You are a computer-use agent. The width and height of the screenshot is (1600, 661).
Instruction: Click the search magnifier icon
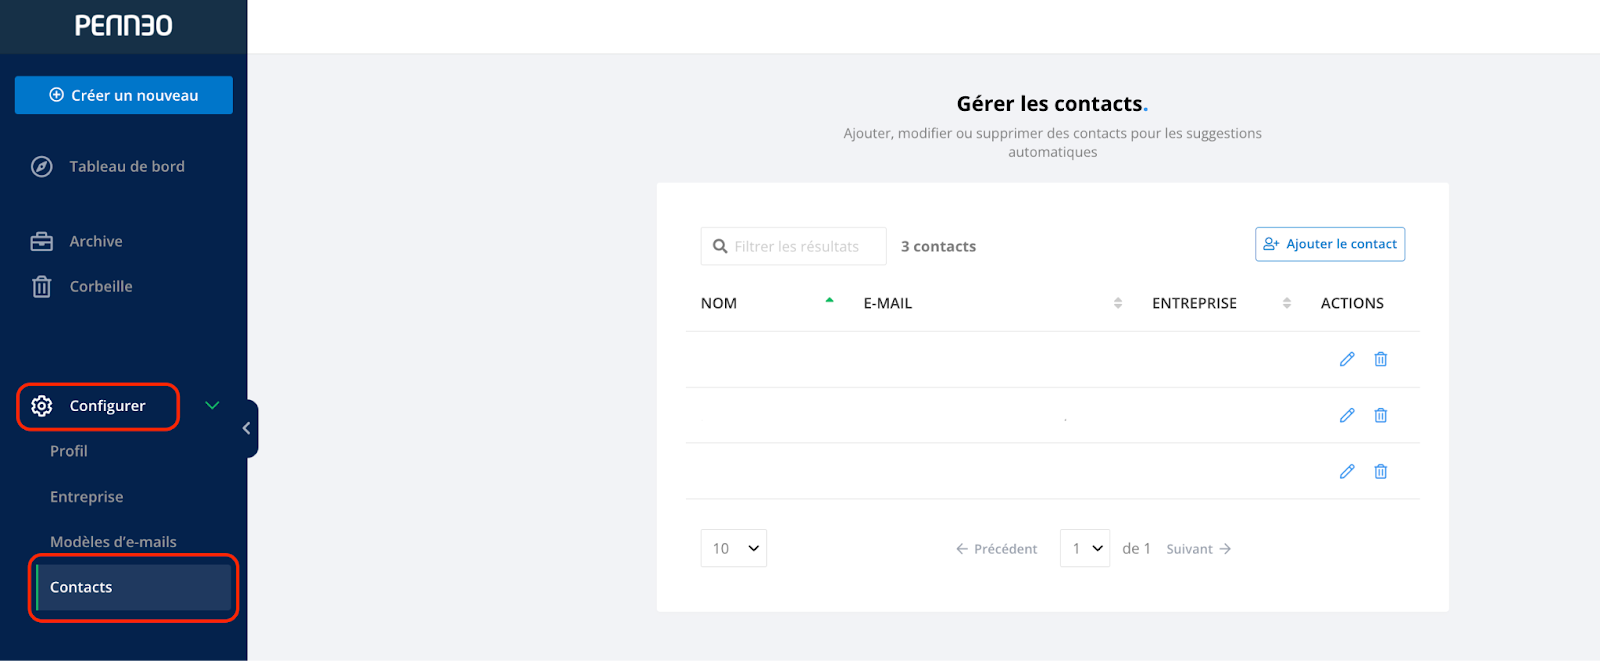click(x=720, y=246)
